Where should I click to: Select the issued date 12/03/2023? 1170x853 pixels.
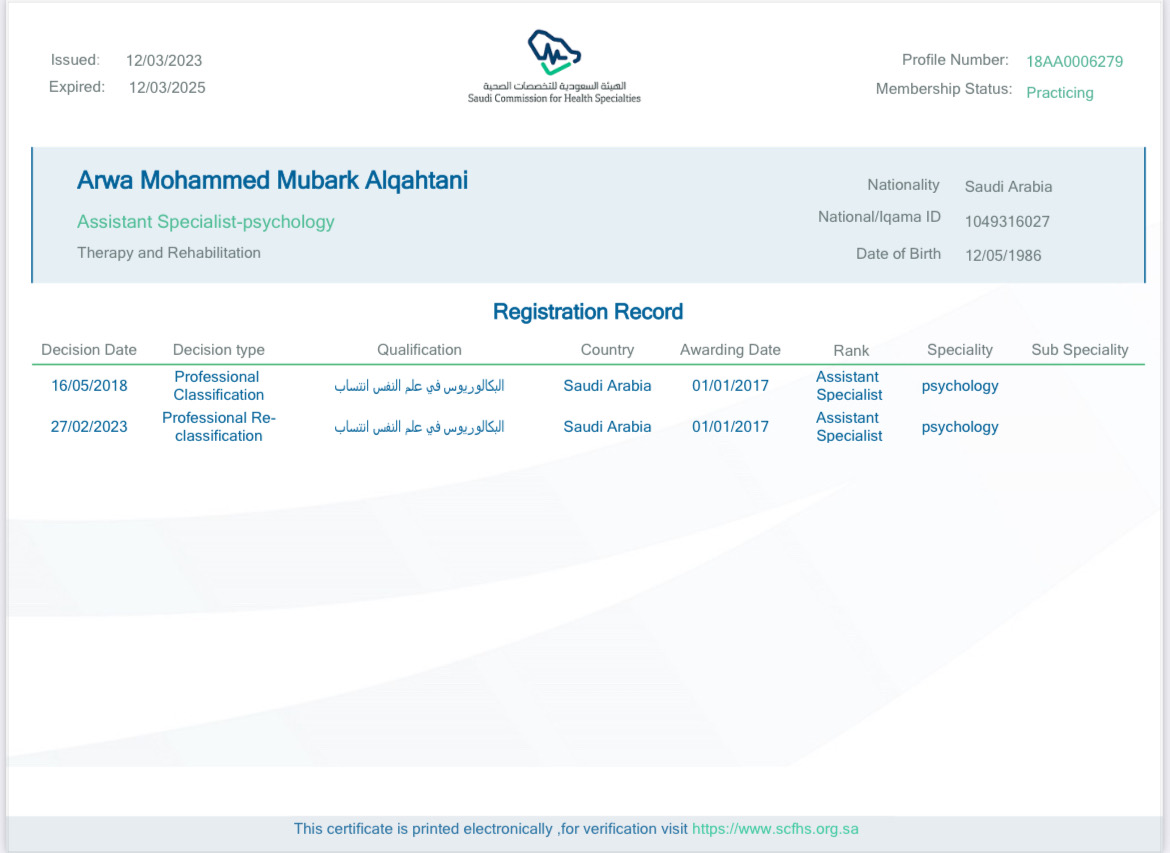tap(164, 61)
